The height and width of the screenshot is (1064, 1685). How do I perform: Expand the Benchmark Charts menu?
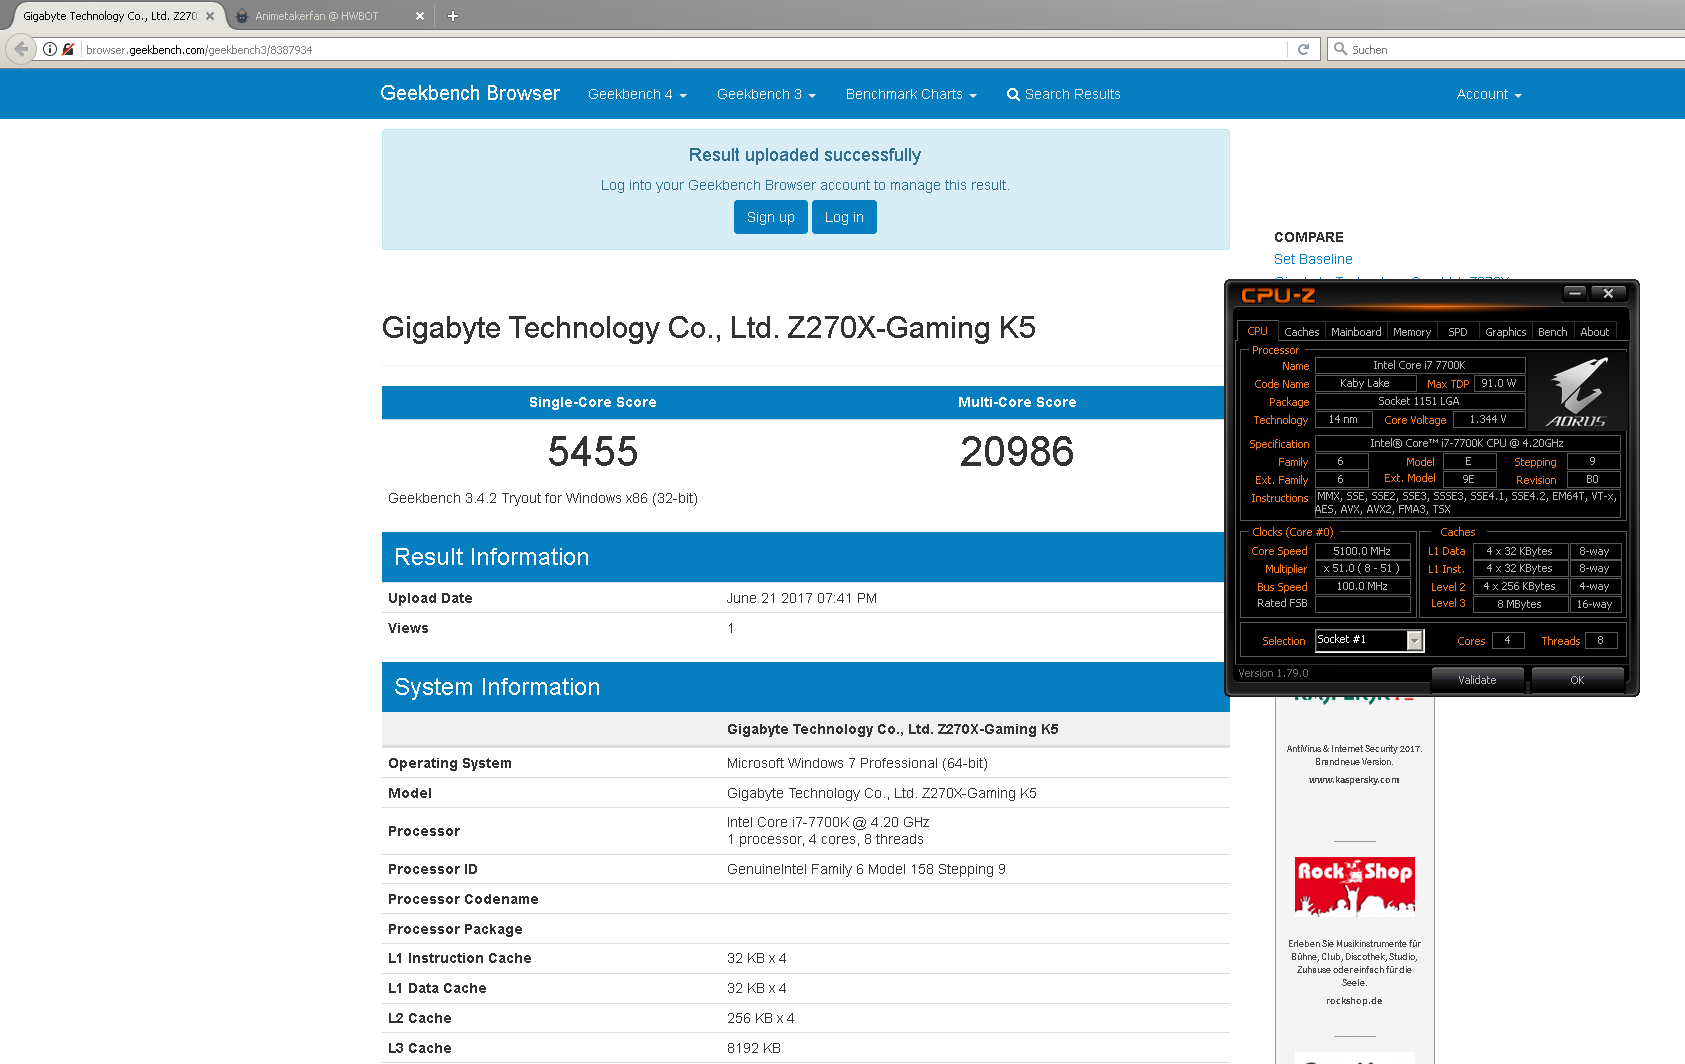[x=911, y=94]
